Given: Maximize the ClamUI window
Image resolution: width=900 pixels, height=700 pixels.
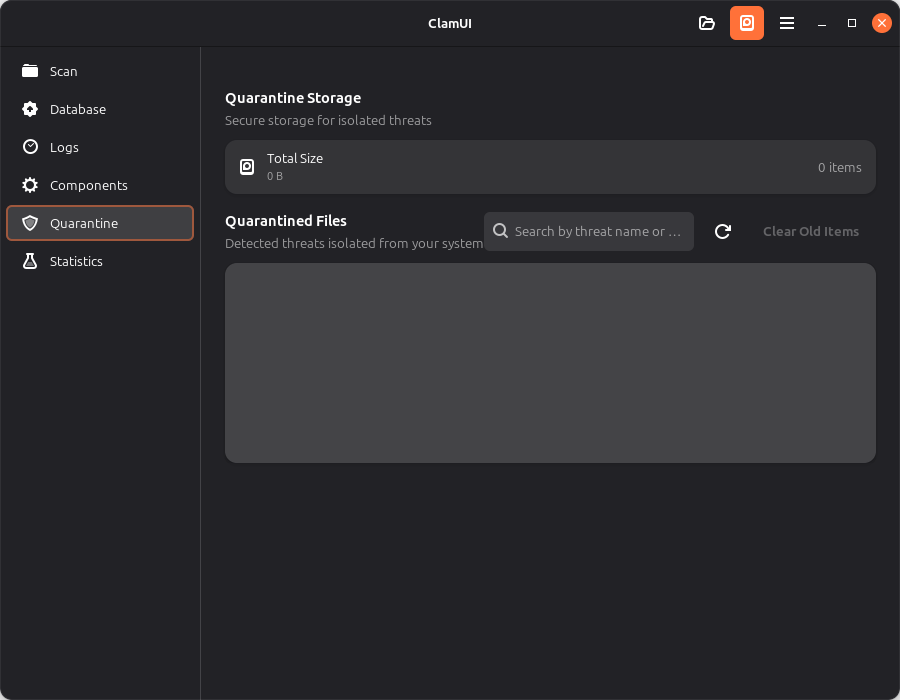Looking at the screenshot, I should tap(852, 23).
